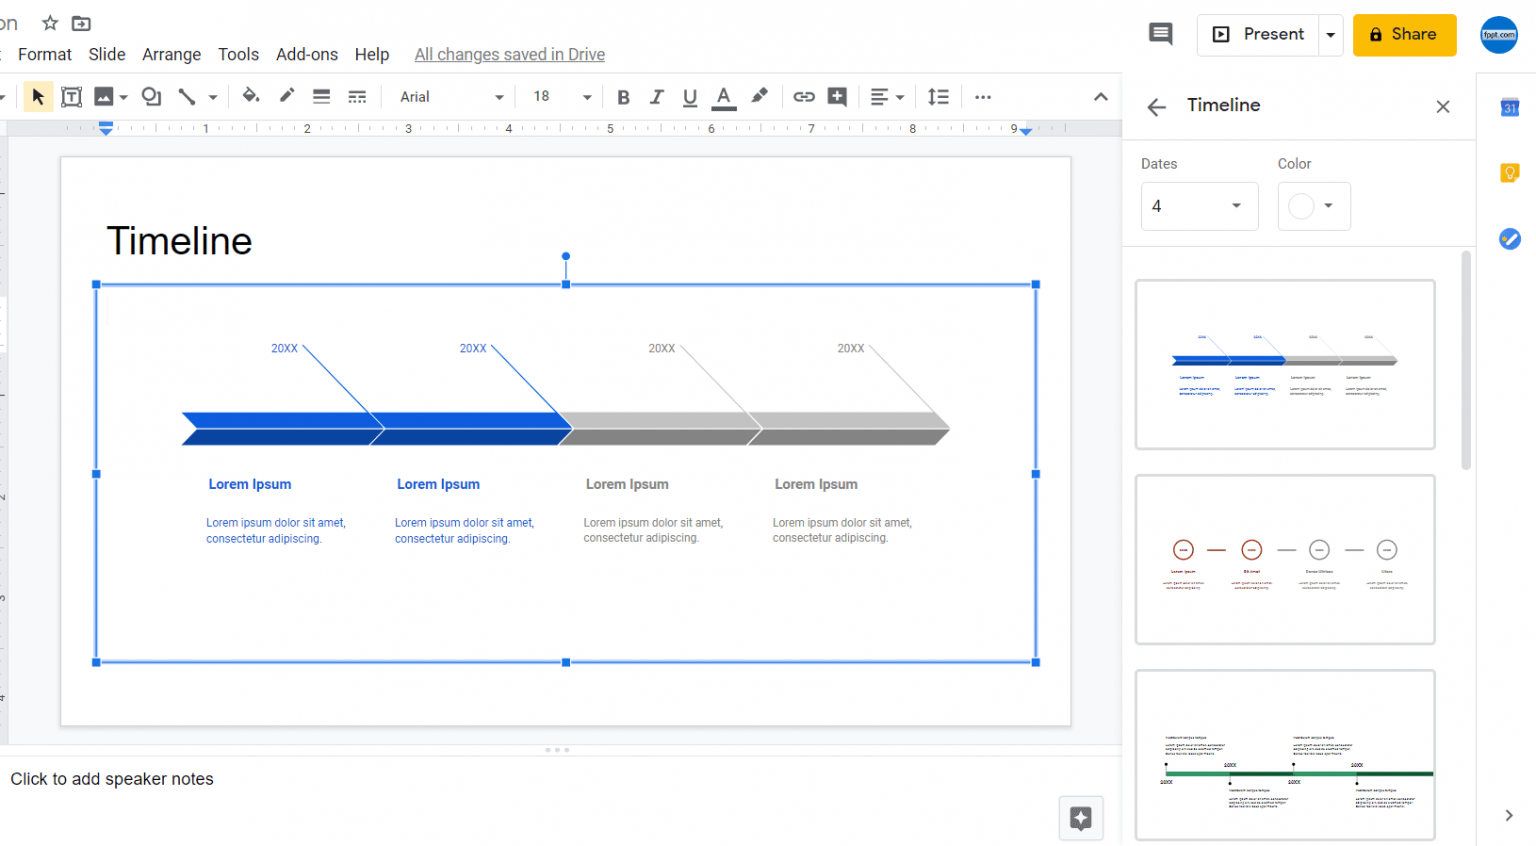
Task: Select the circular timeline template thumbnail
Action: [1284, 559]
